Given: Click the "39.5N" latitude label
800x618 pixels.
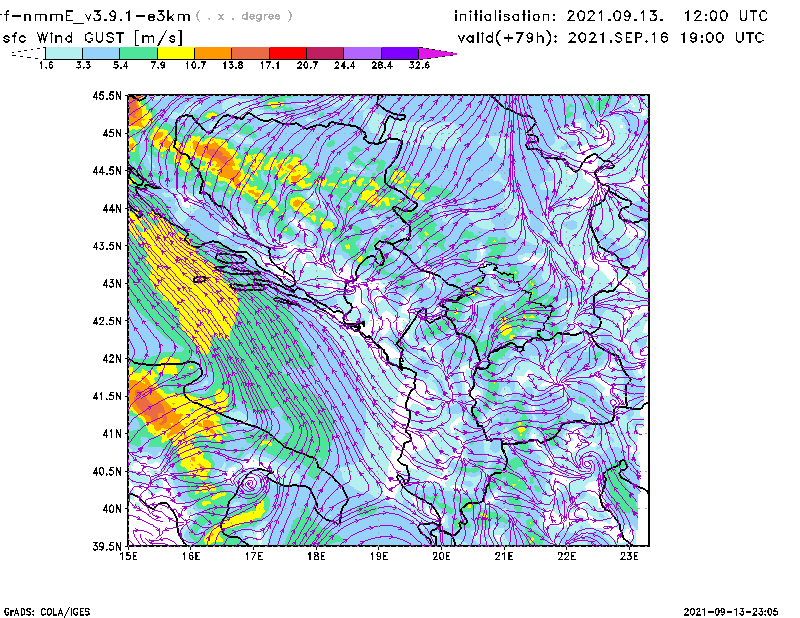Looking at the screenshot, I should [x=107, y=547].
